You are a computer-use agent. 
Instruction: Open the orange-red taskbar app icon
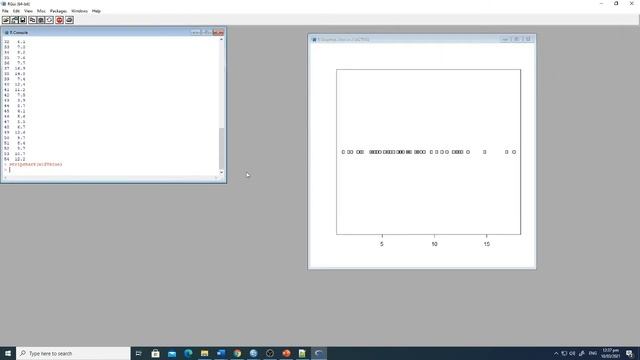286,353
